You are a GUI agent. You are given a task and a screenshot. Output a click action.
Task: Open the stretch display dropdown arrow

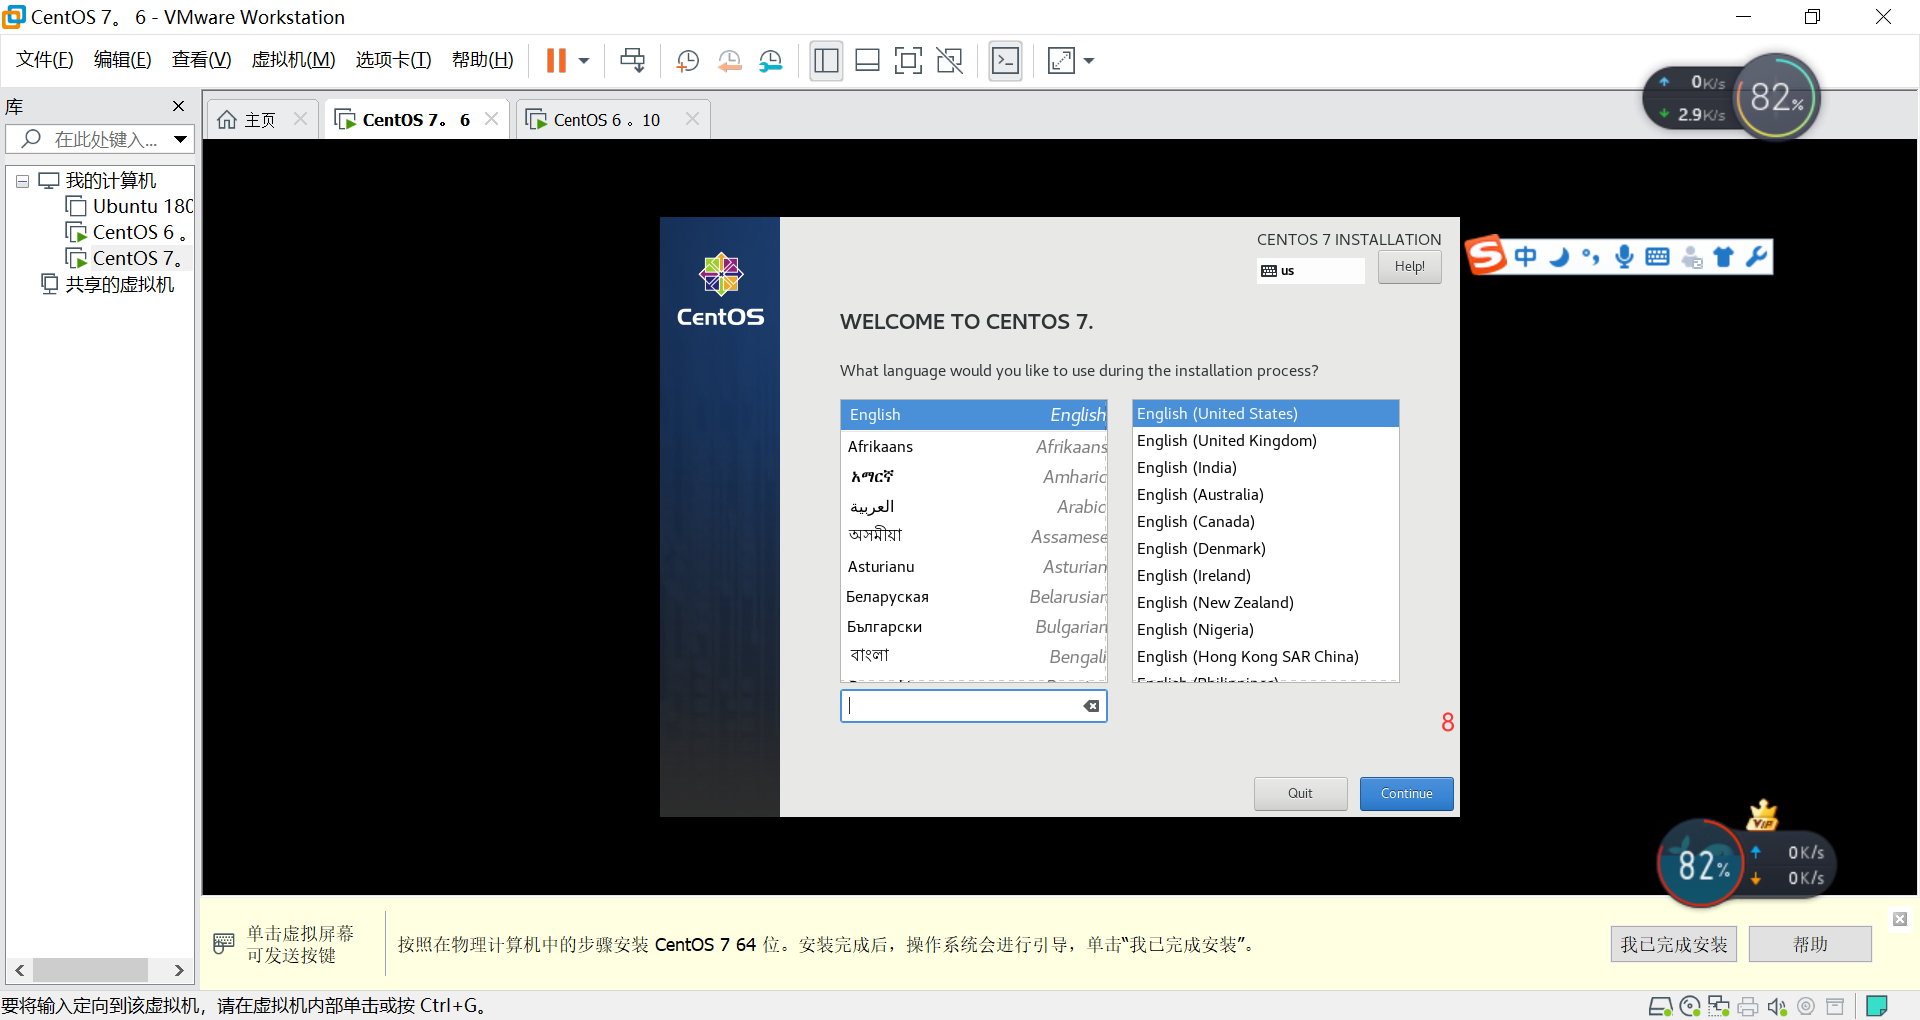(1089, 61)
